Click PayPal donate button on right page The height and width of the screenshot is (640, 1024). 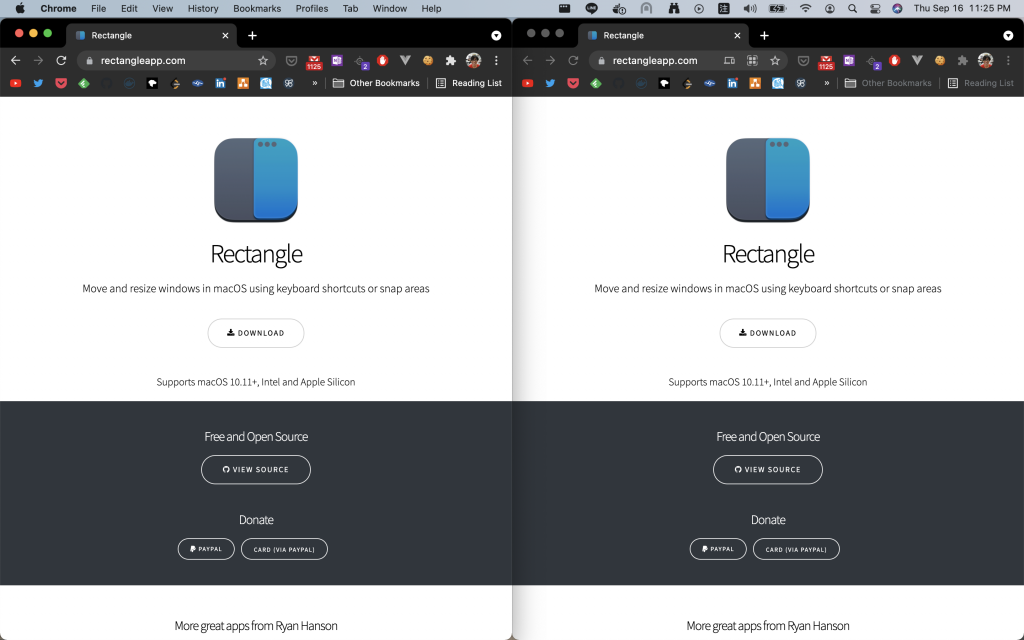tap(718, 549)
